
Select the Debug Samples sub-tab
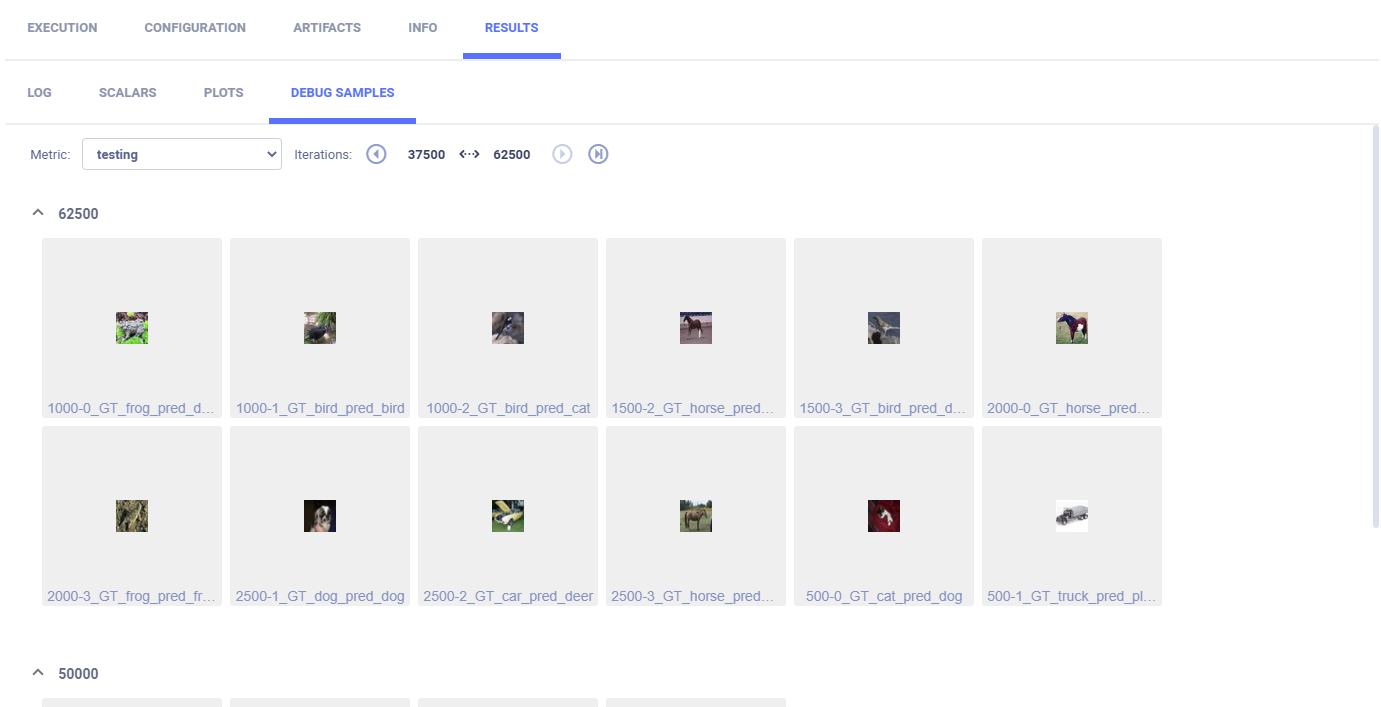[x=342, y=93]
